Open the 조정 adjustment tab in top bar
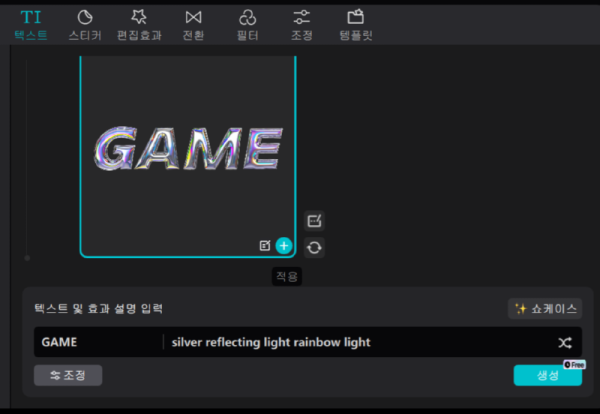Viewport: 600px width, 414px height. [301, 24]
